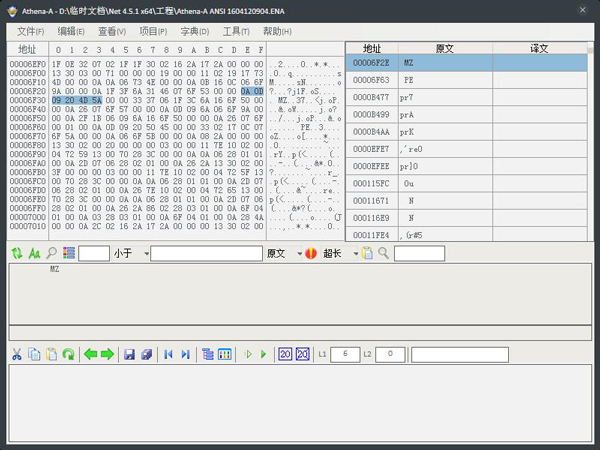
Task: Open the 项目(P) menu
Action: pos(153,31)
